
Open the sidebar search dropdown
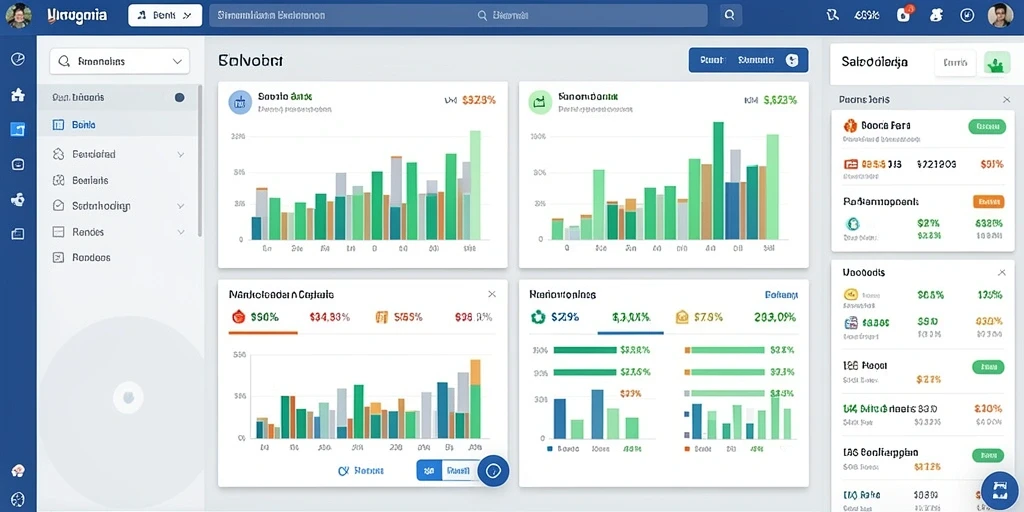tap(120, 61)
